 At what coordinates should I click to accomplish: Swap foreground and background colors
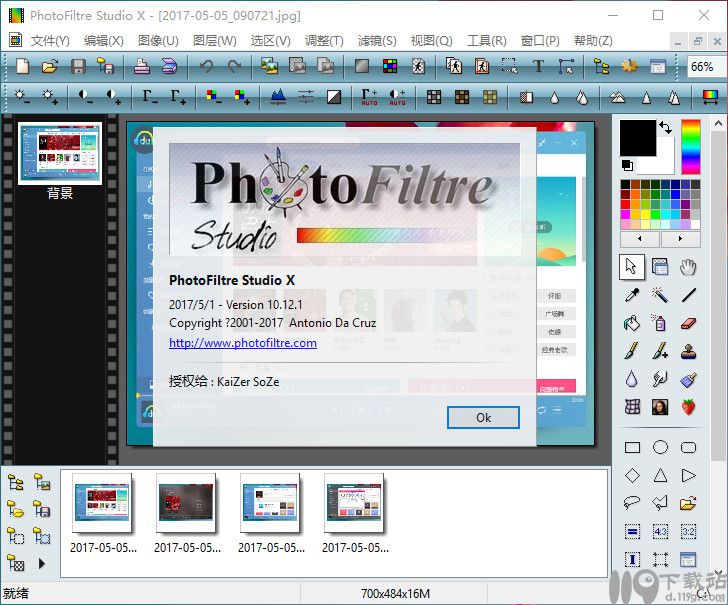tap(665, 127)
